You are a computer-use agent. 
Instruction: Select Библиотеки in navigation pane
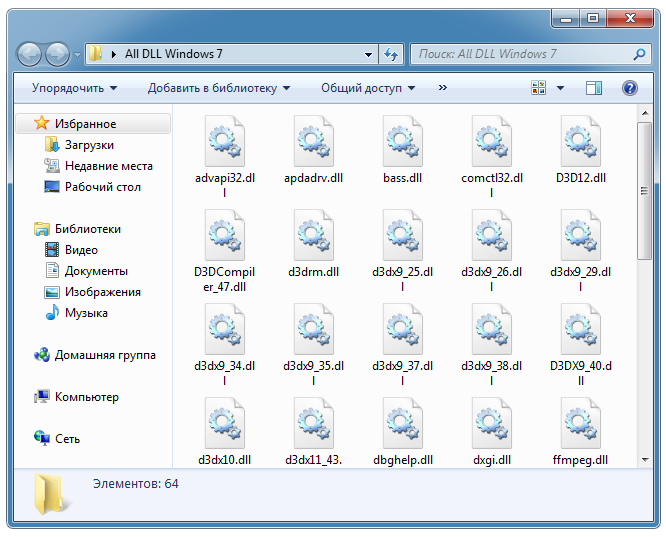(x=77, y=229)
